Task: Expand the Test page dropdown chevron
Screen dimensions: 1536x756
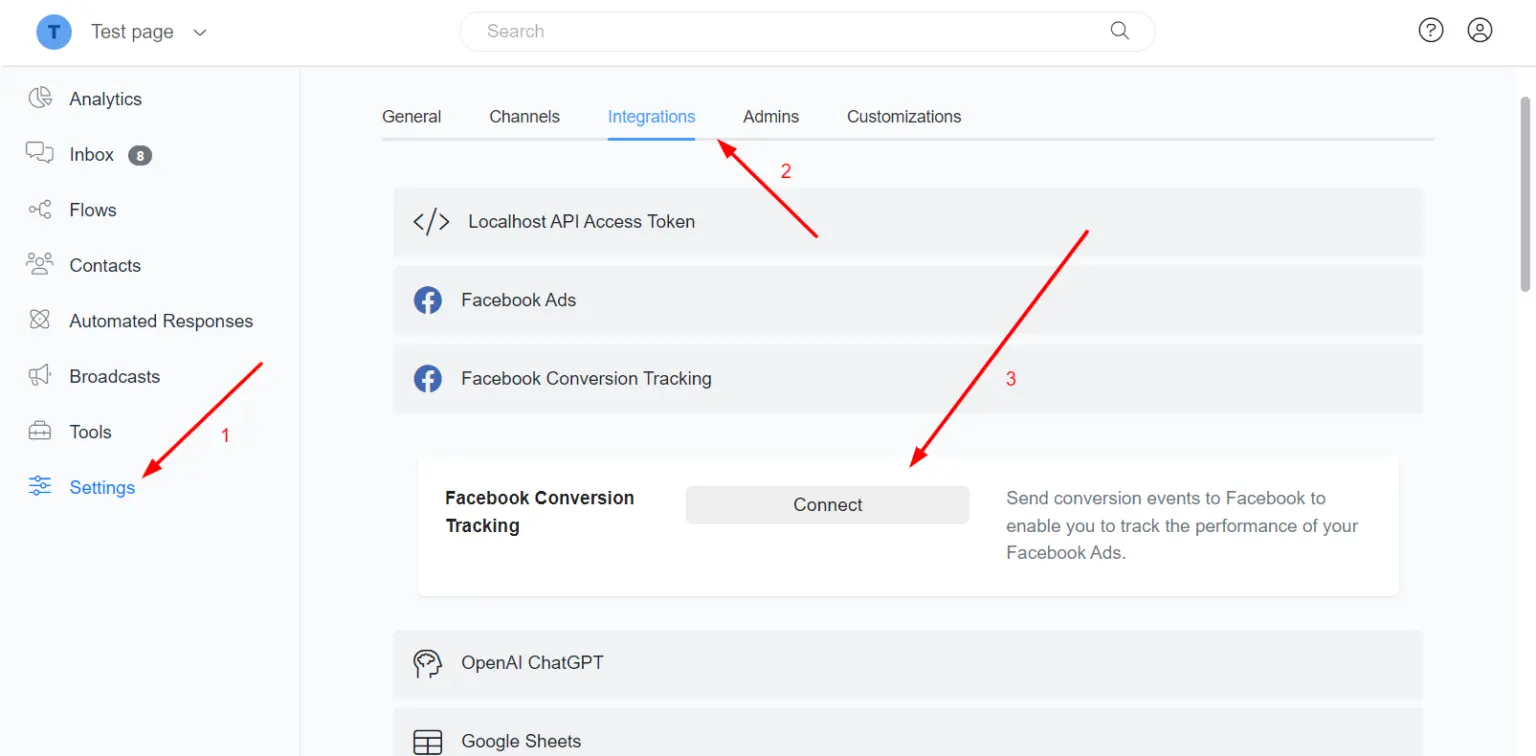Action: tap(200, 32)
